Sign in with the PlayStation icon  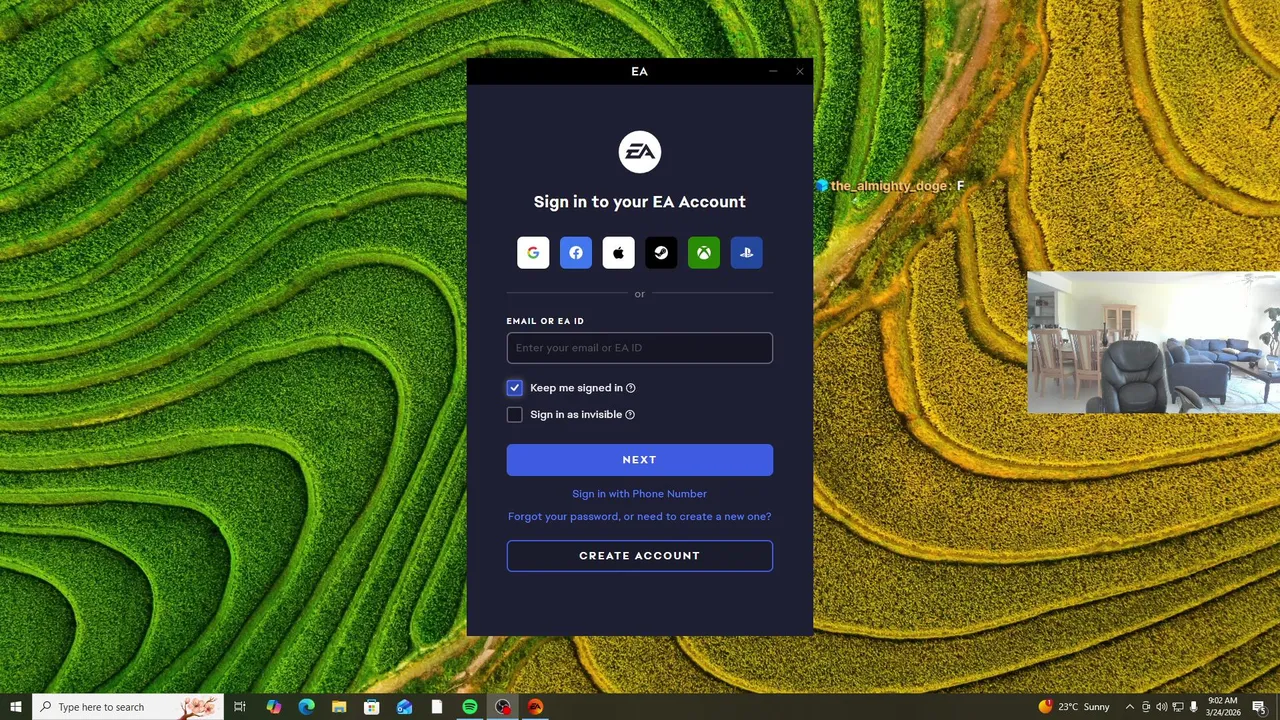(x=746, y=253)
